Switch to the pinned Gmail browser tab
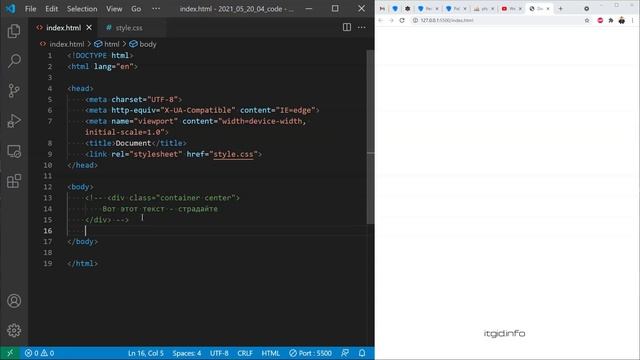This screenshot has width=640, height=360. (x=382, y=9)
